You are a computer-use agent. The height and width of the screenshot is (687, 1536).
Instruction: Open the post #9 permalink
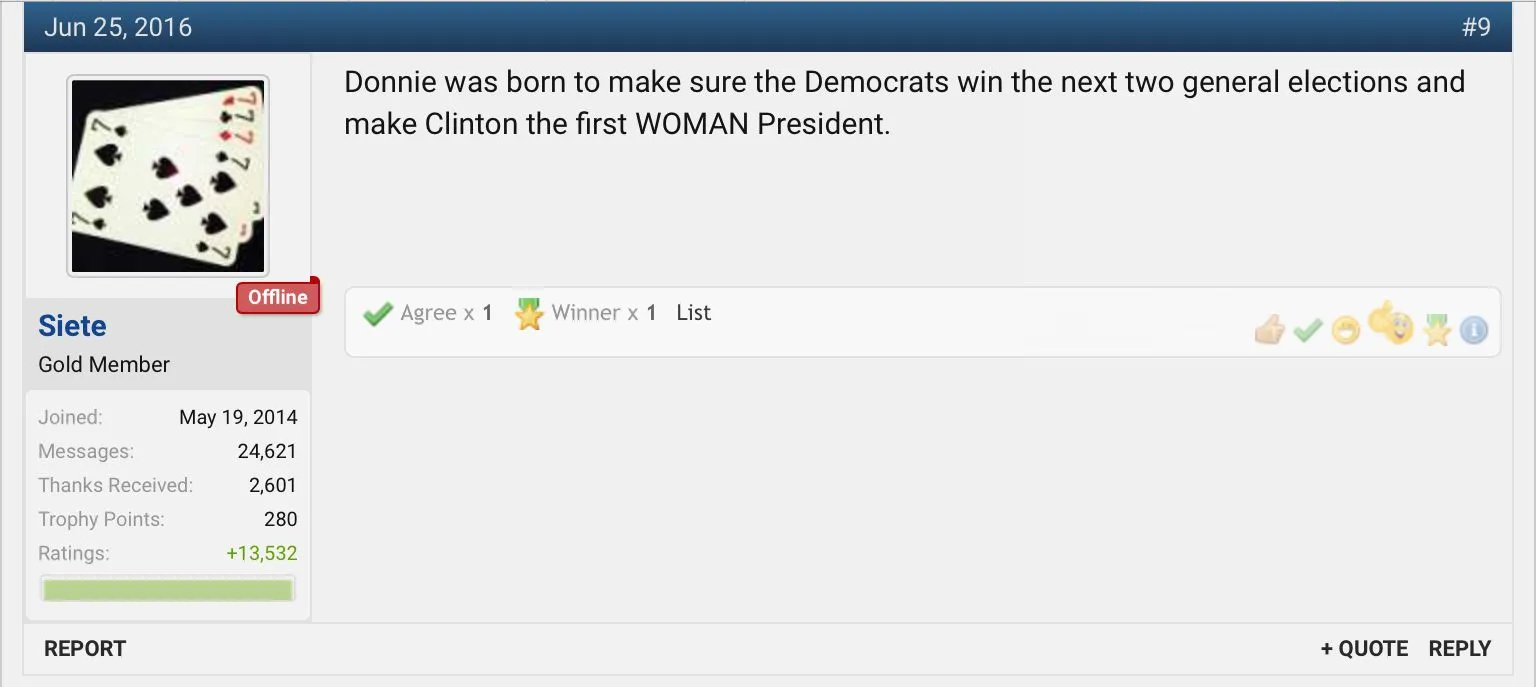1476,27
